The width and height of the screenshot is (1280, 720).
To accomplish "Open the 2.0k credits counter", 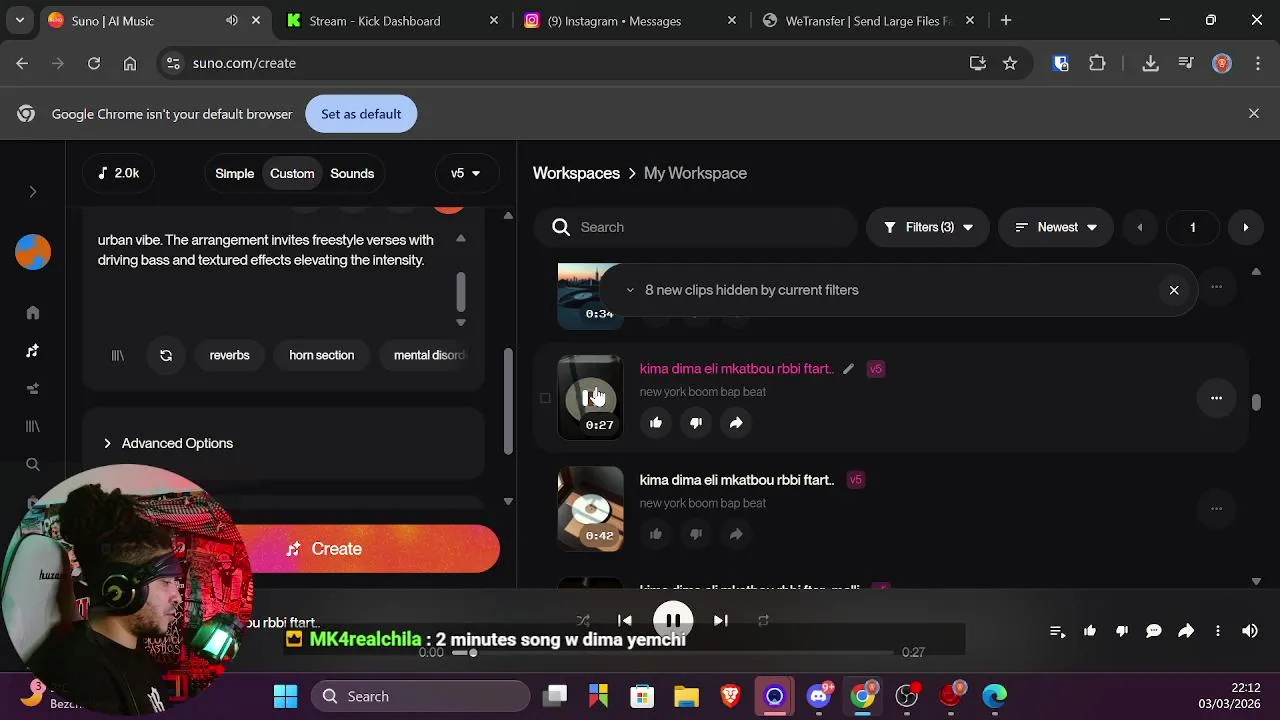I will point(118,173).
